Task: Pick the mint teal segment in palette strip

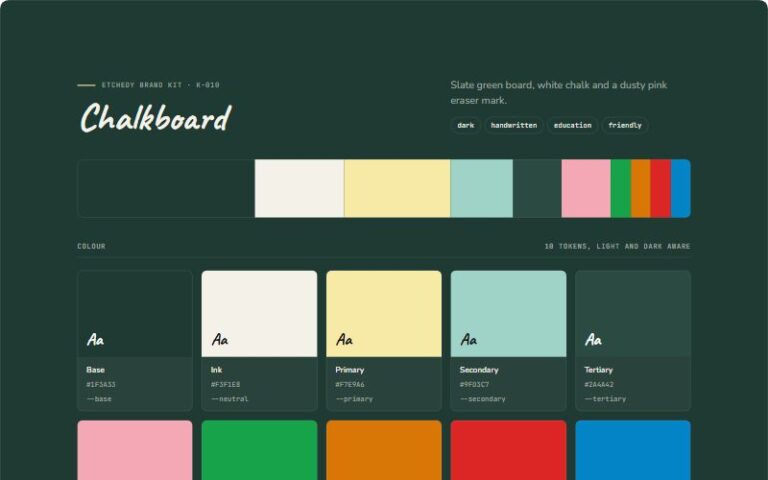Action: pos(481,189)
